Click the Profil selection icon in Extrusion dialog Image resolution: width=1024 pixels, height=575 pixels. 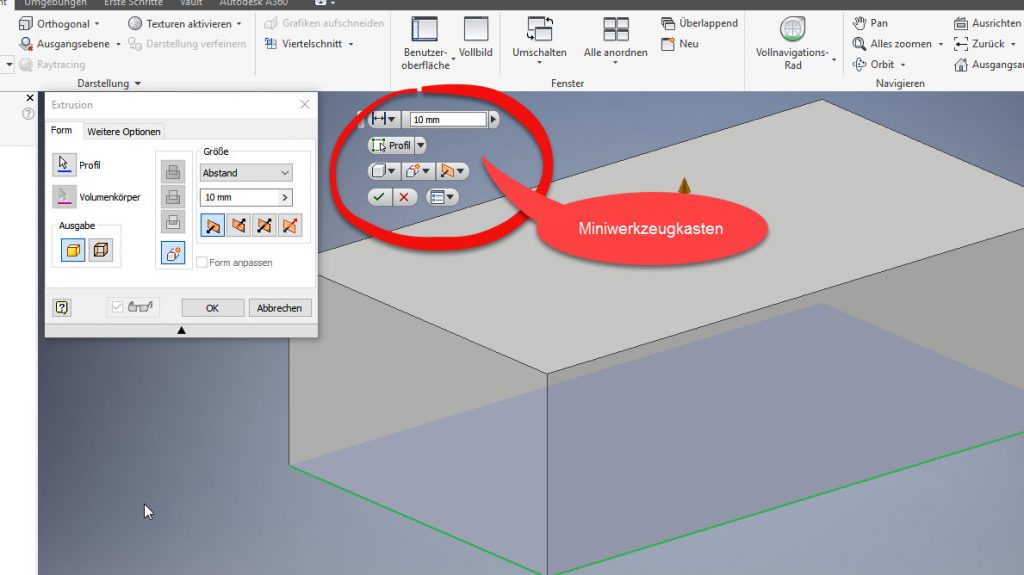click(x=64, y=165)
